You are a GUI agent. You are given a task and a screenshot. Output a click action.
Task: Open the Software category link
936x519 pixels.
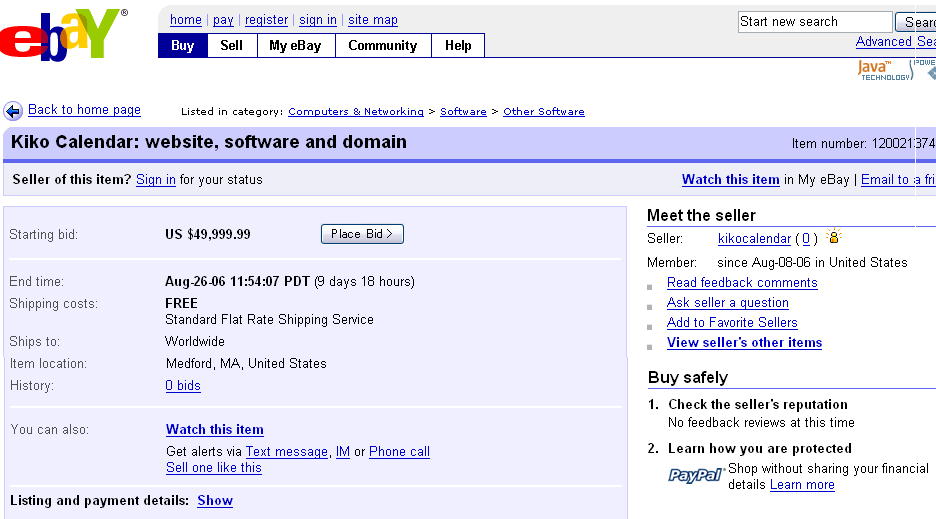pos(463,112)
